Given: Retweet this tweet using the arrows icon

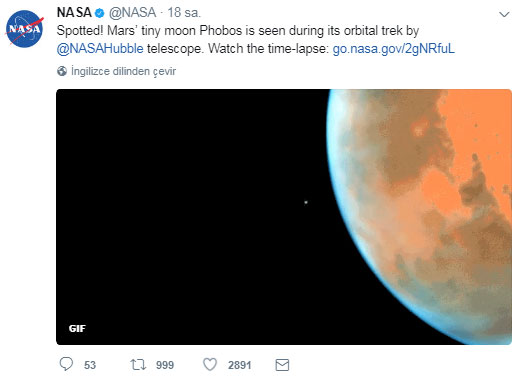Looking at the screenshot, I should coord(138,364).
